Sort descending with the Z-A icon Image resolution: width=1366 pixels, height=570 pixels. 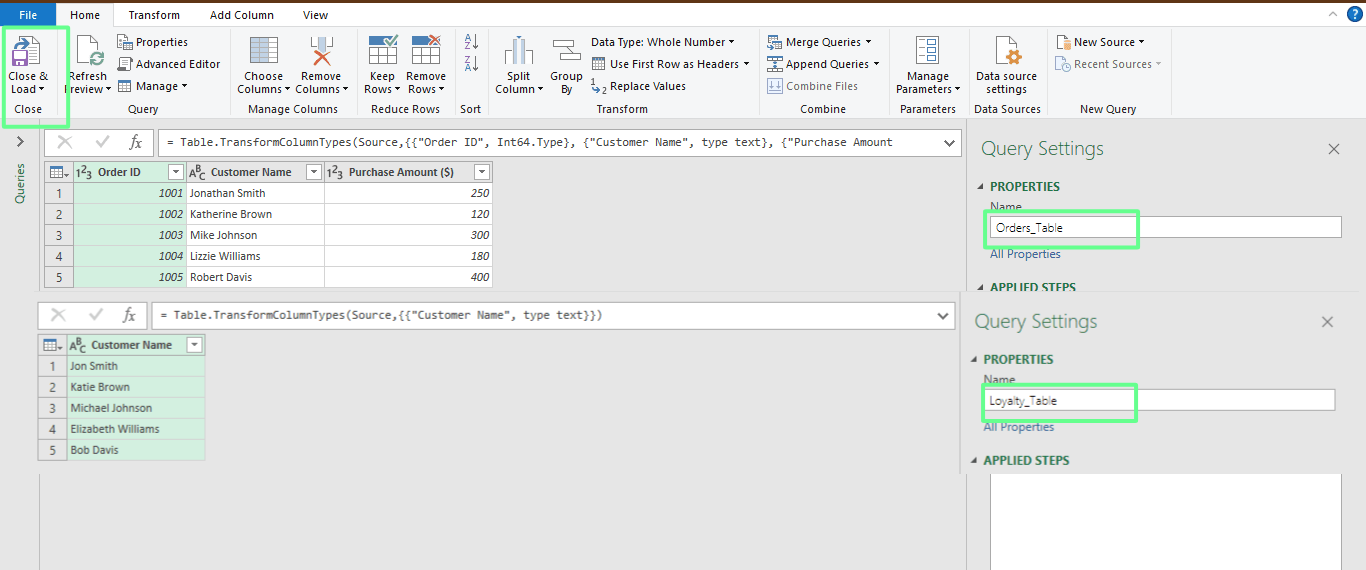click(471, 63)
